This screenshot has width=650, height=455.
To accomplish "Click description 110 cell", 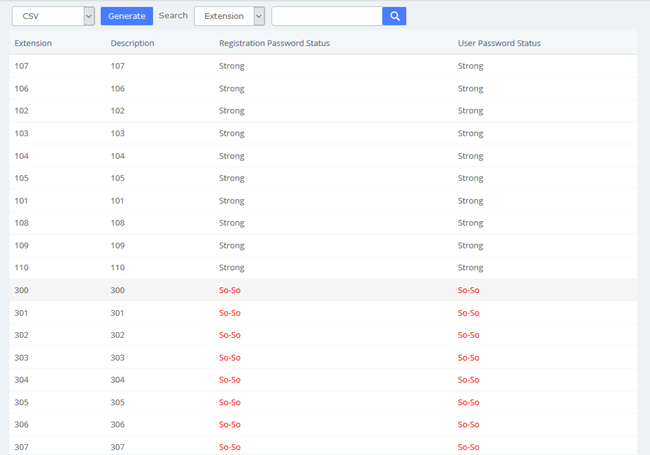I will pos(118,268).
